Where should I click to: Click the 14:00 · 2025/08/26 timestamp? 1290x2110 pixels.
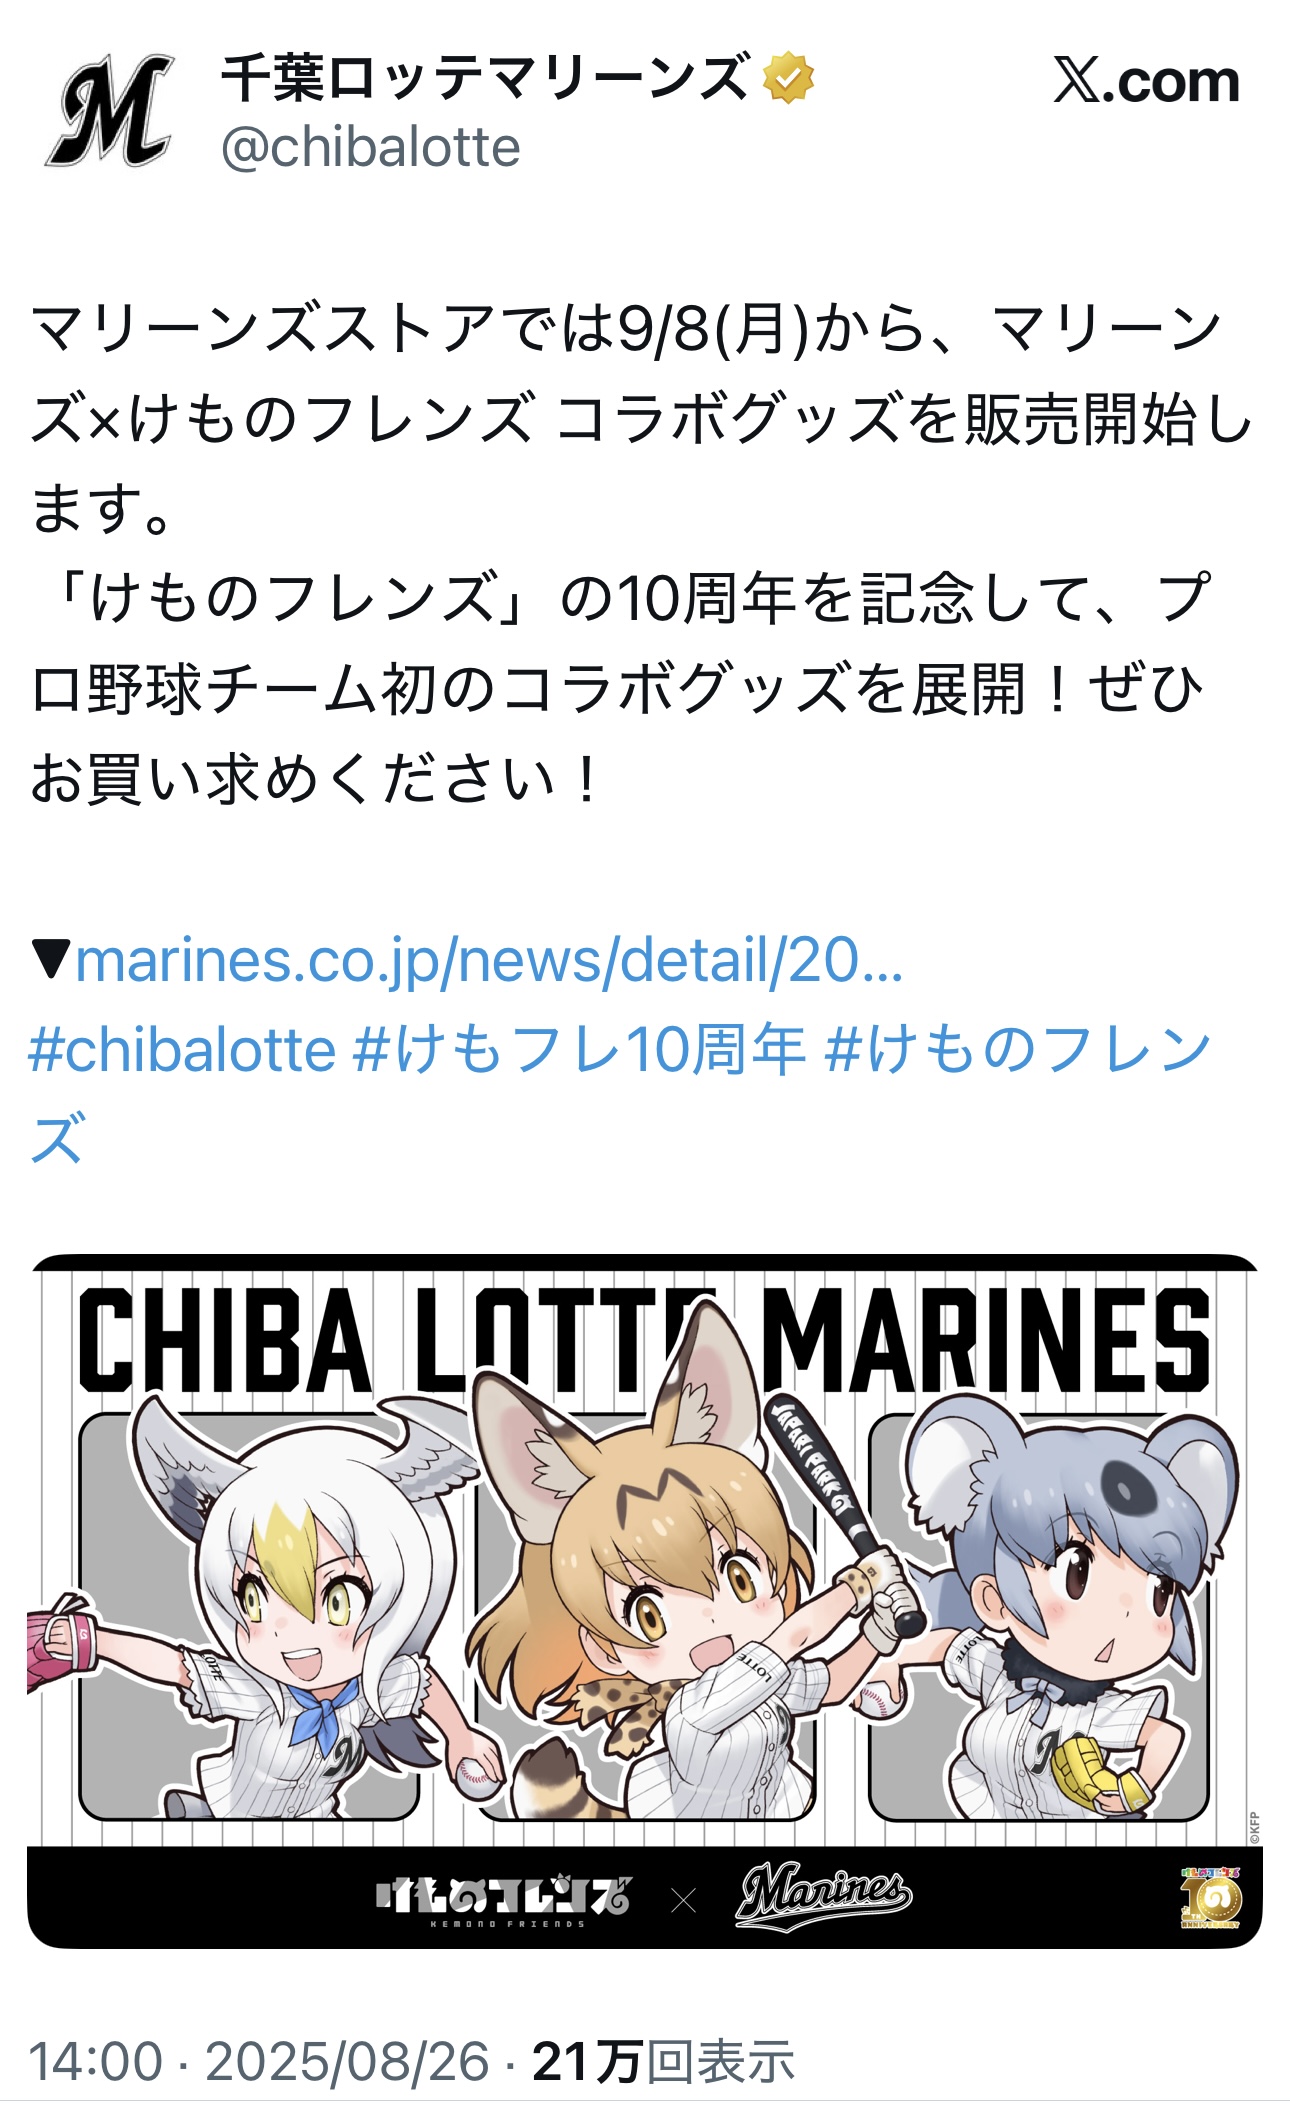(259, 2061)
